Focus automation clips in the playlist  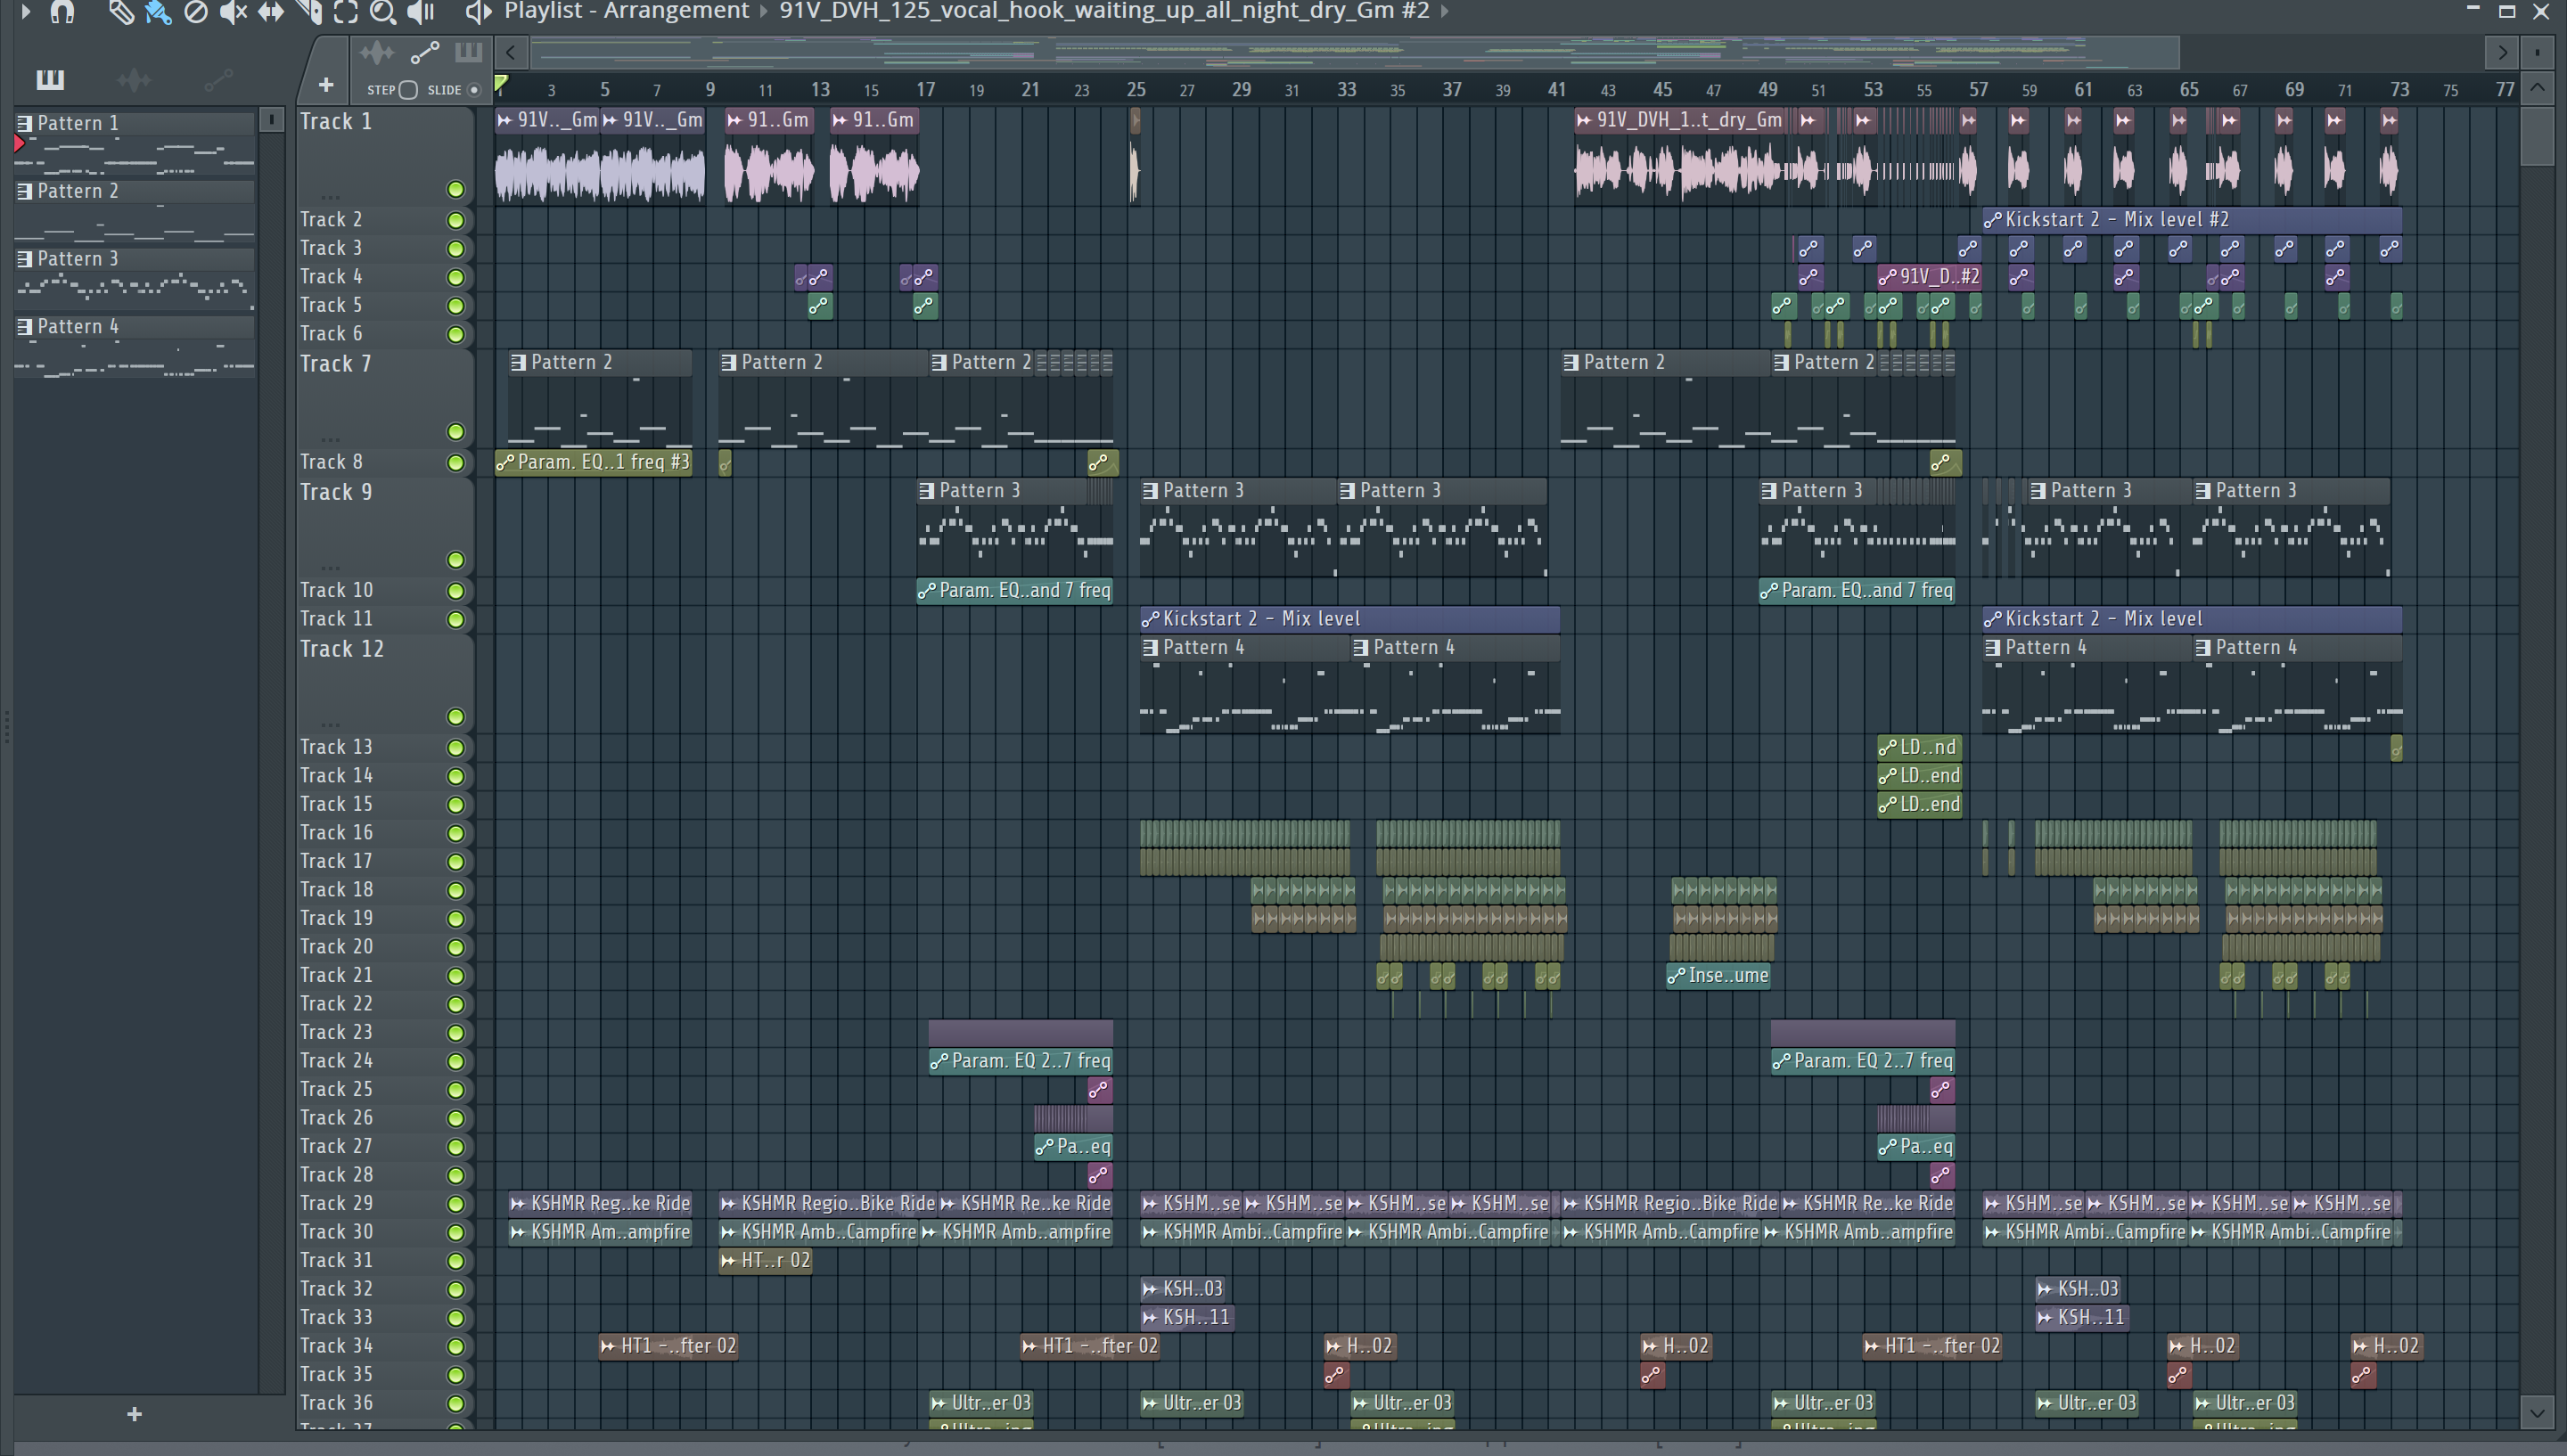point(424,52)
